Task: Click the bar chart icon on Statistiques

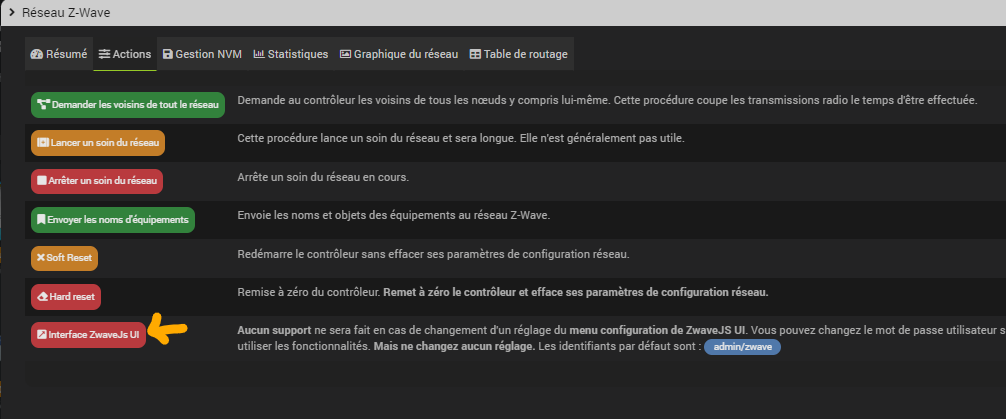Action: 259,55
